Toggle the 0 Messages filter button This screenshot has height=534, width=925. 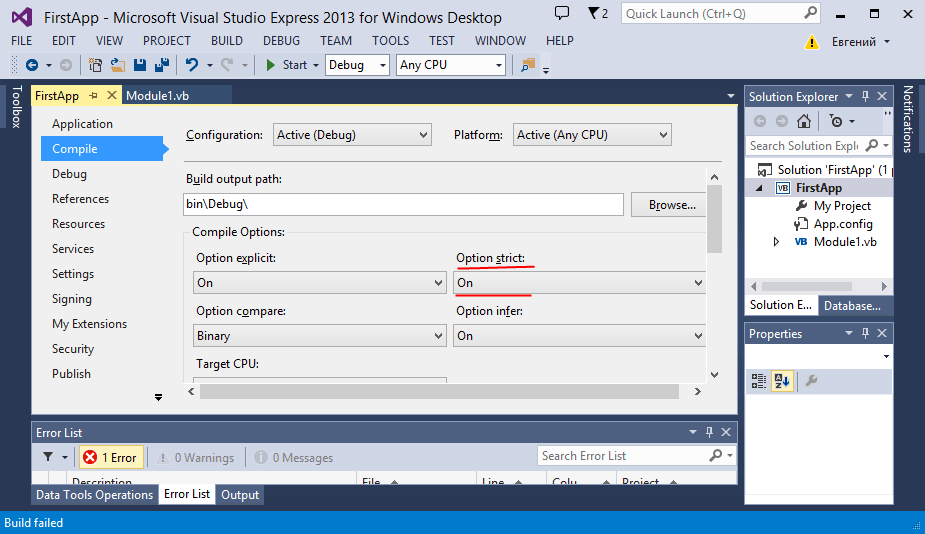(x=294, y=457)
